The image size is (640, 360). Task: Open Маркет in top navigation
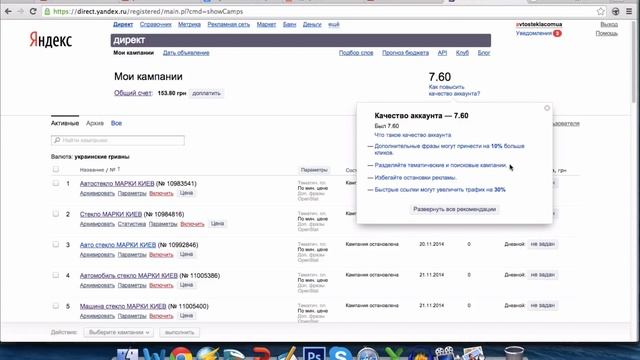pos(266,24)
